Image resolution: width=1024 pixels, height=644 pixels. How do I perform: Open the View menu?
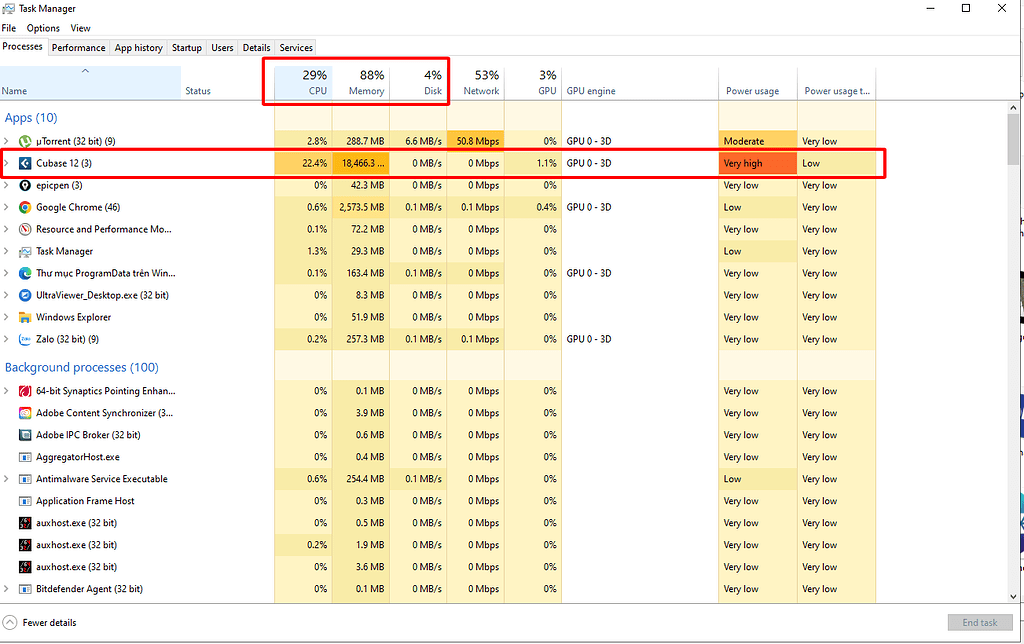coord(80,28)
